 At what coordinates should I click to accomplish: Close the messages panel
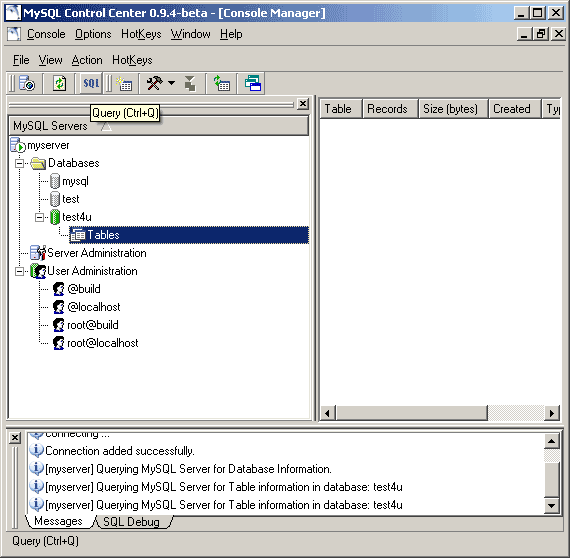(15, 437)
